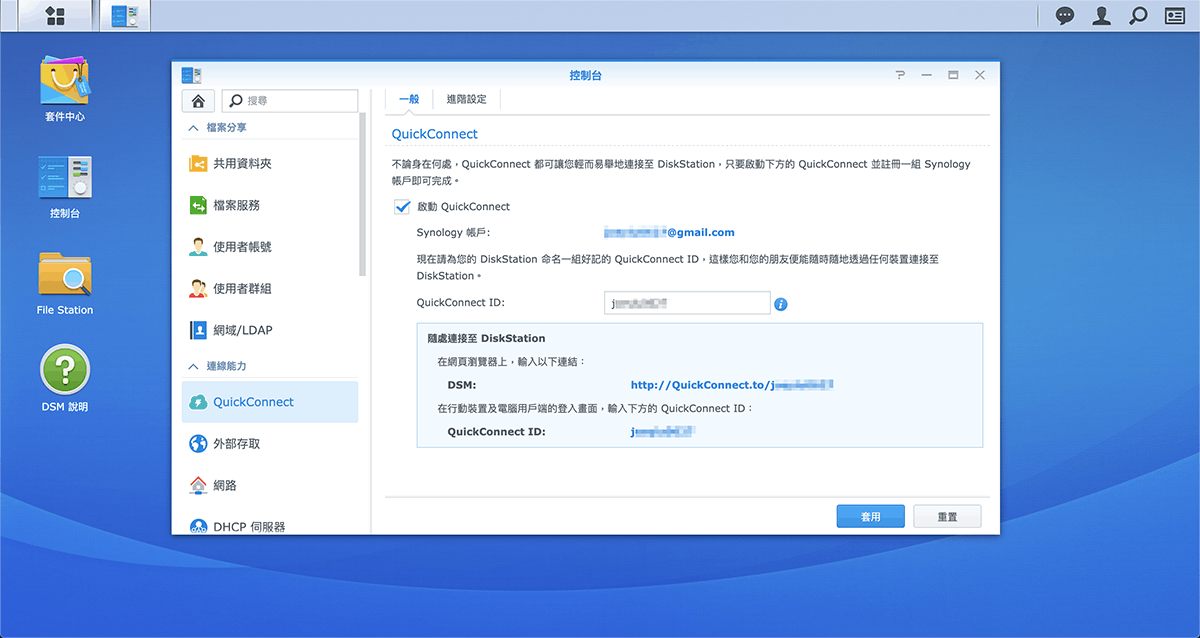Image resolution: width=1200 pixels, height=638 pixels.
Task: Click the 重置 reset button
Action: 947,517
